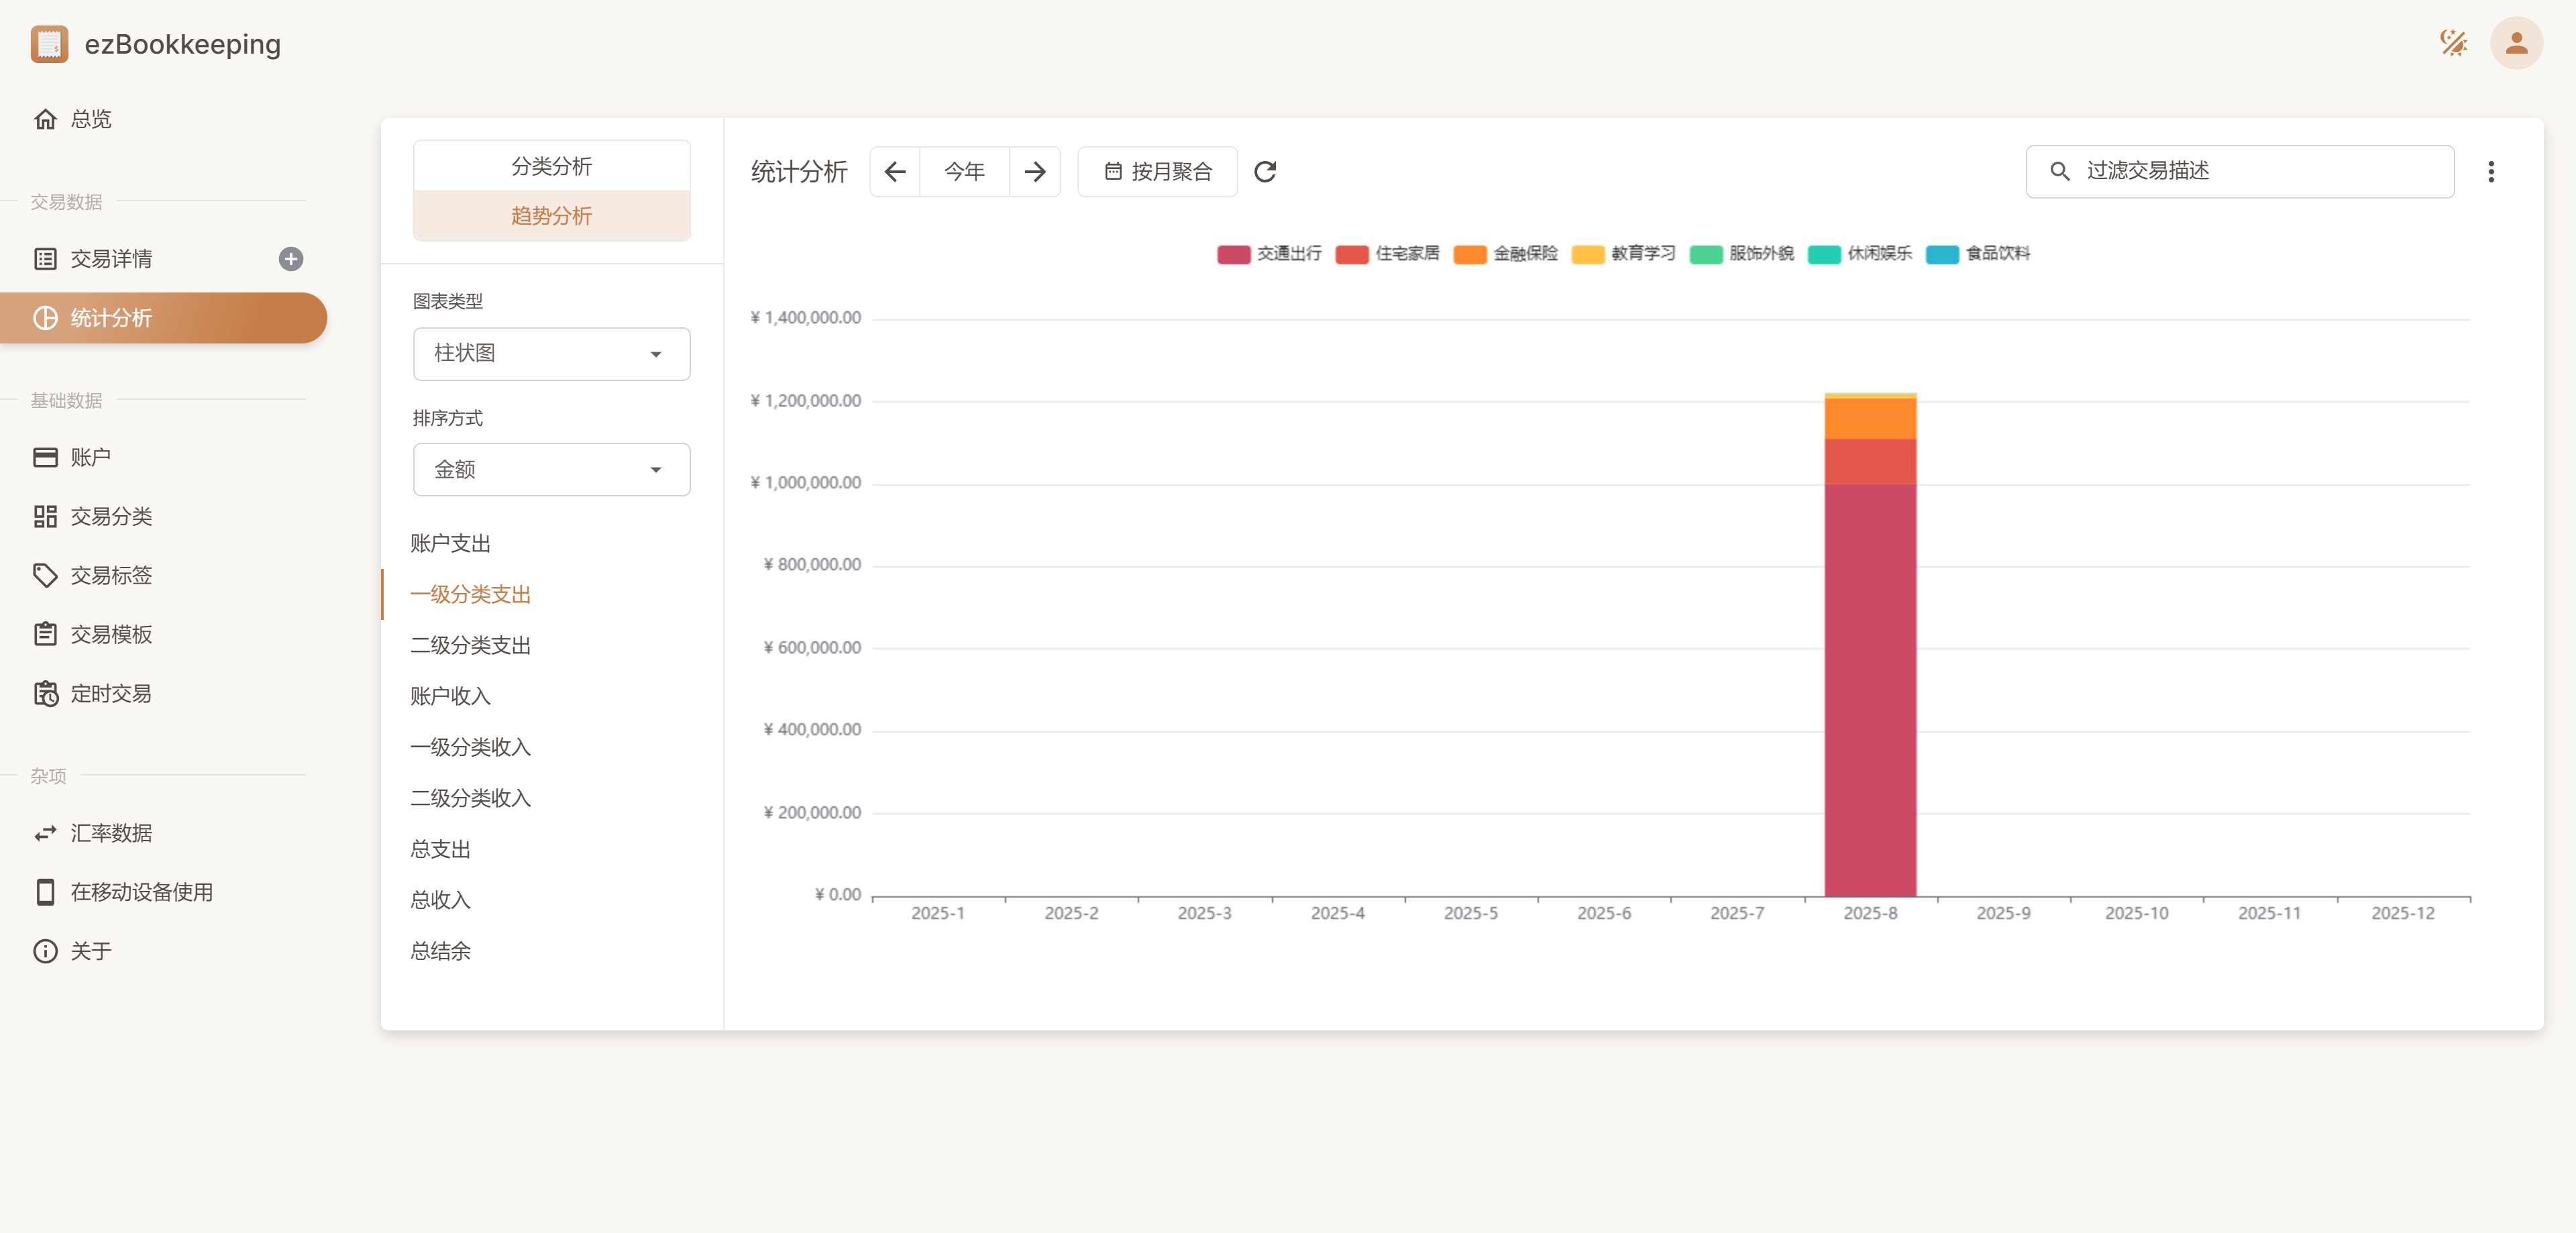Click the 今年 date range button
The height and width of the screenshot is (1233, 2576).
[x=964, y=172]
